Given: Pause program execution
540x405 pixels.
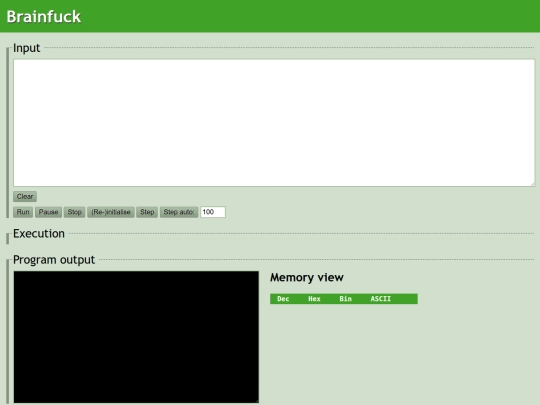Looking at the screenshot, I should pos(48,212).
